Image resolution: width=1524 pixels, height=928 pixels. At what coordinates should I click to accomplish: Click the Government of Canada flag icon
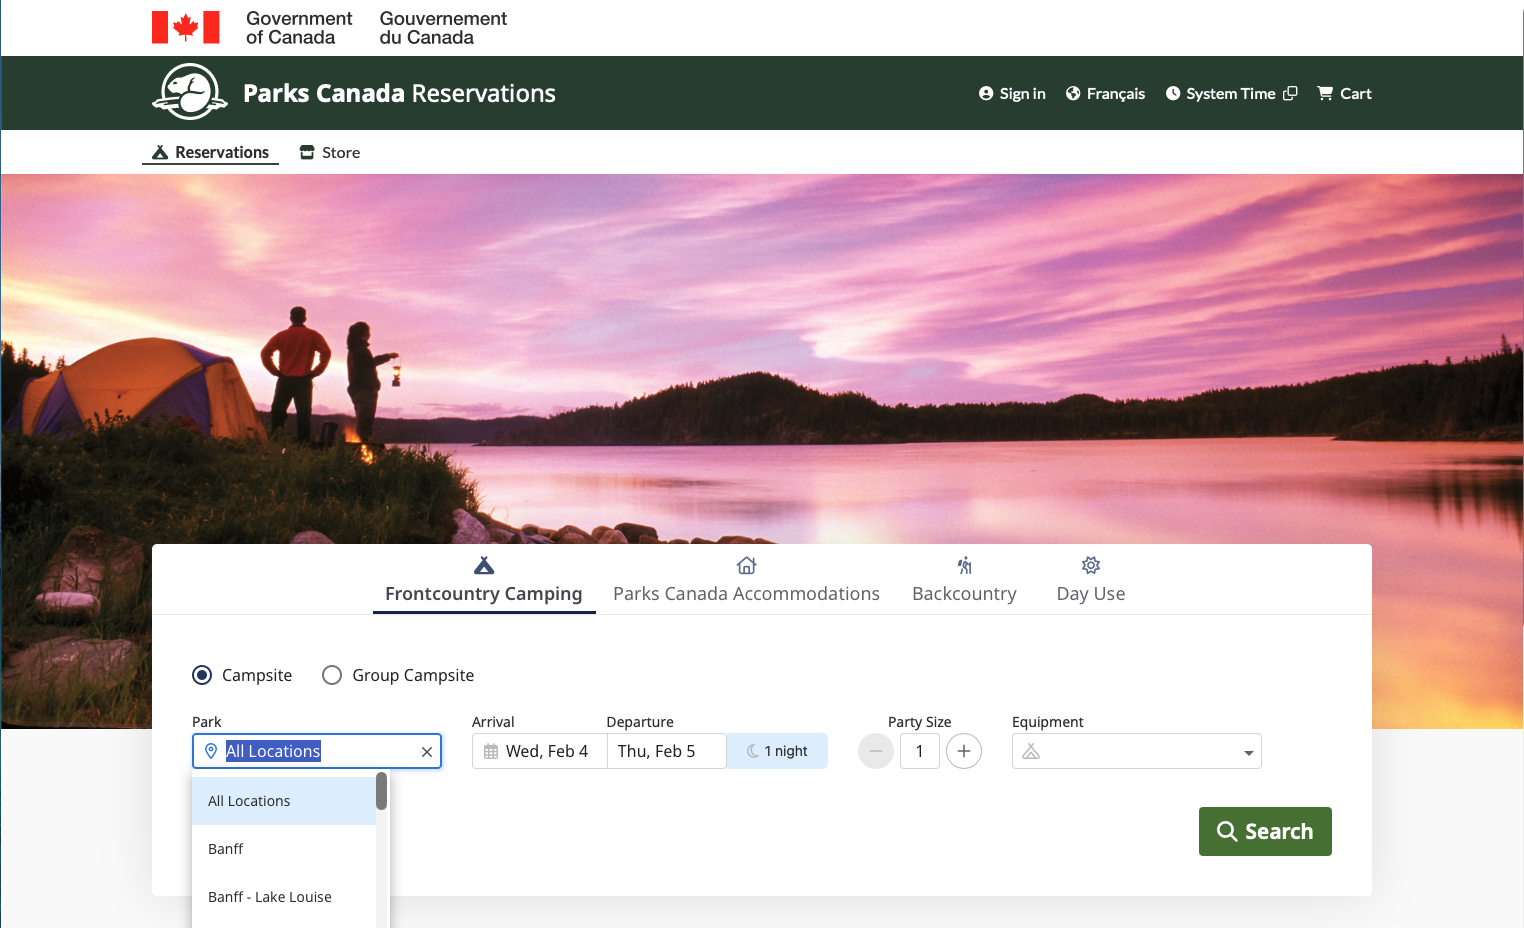(x=185, y=27)
